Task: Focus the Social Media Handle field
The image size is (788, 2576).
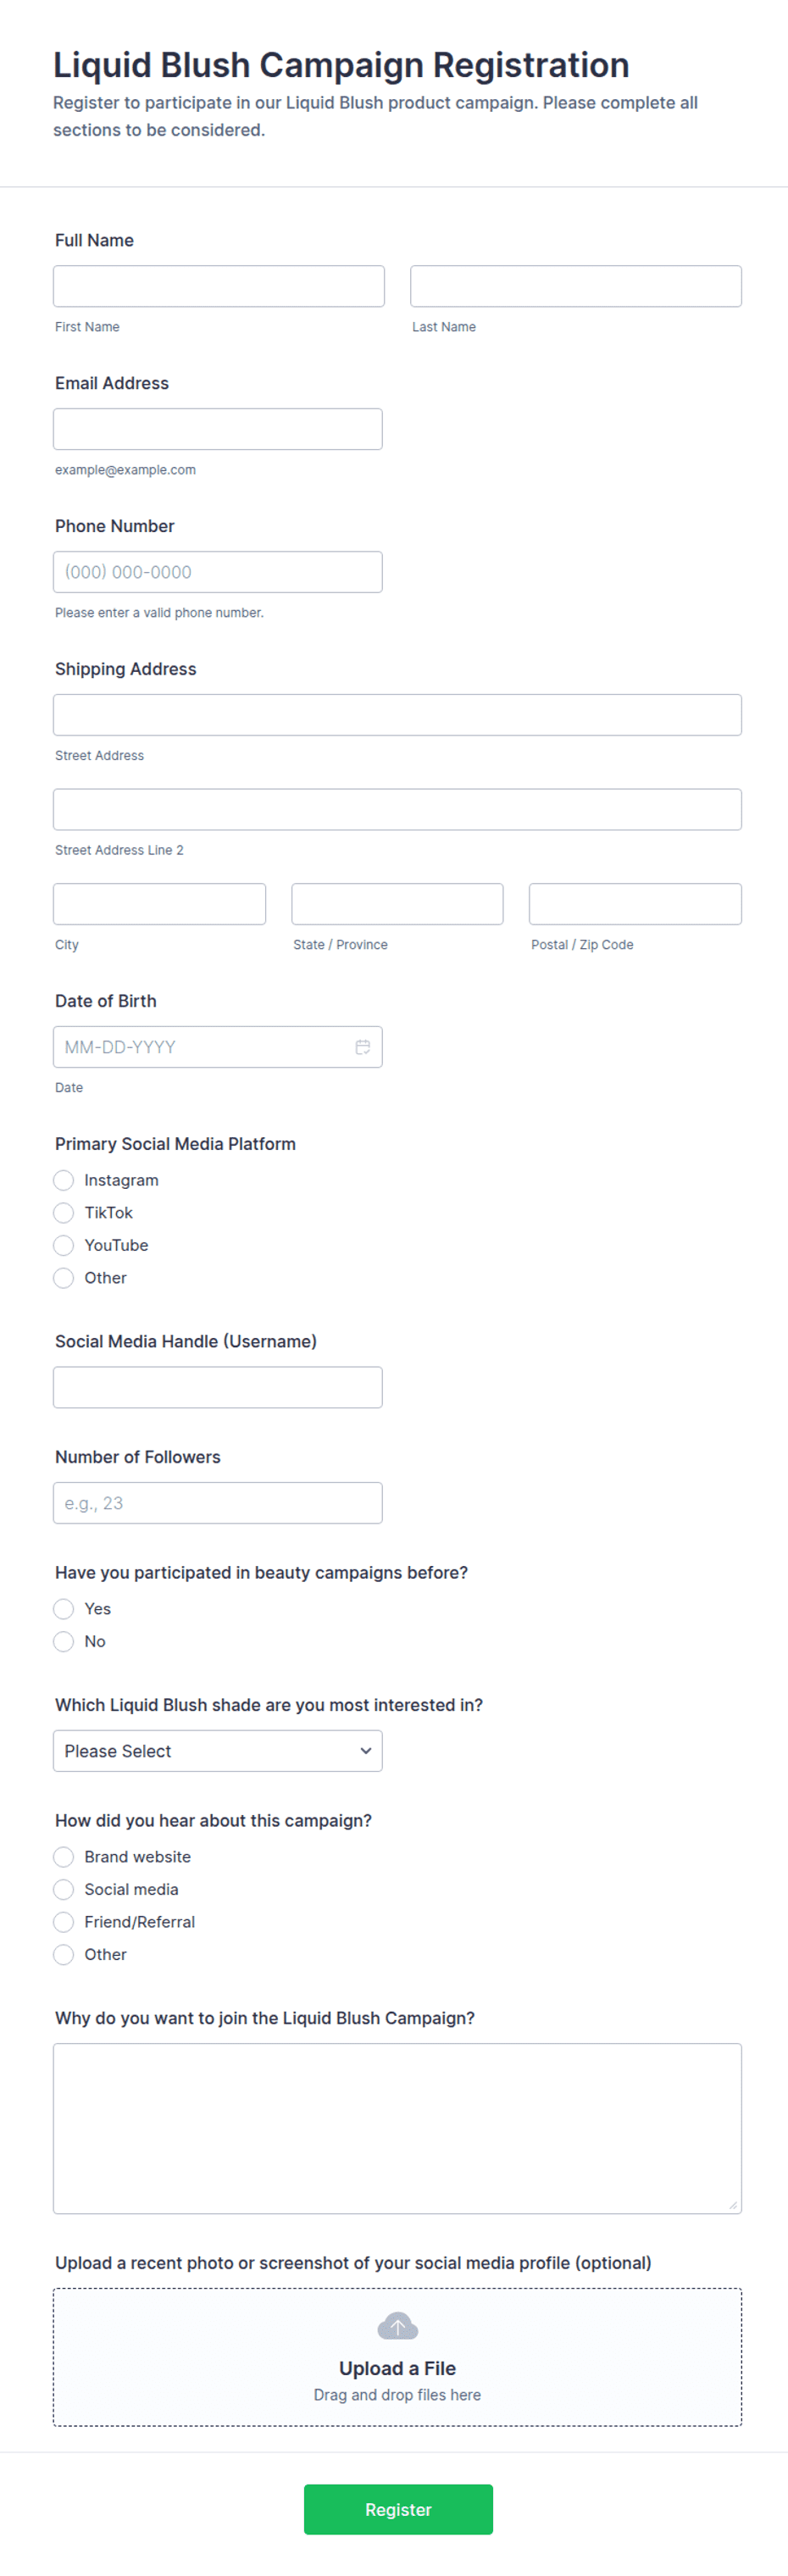Action: [x=218, y=1387]
